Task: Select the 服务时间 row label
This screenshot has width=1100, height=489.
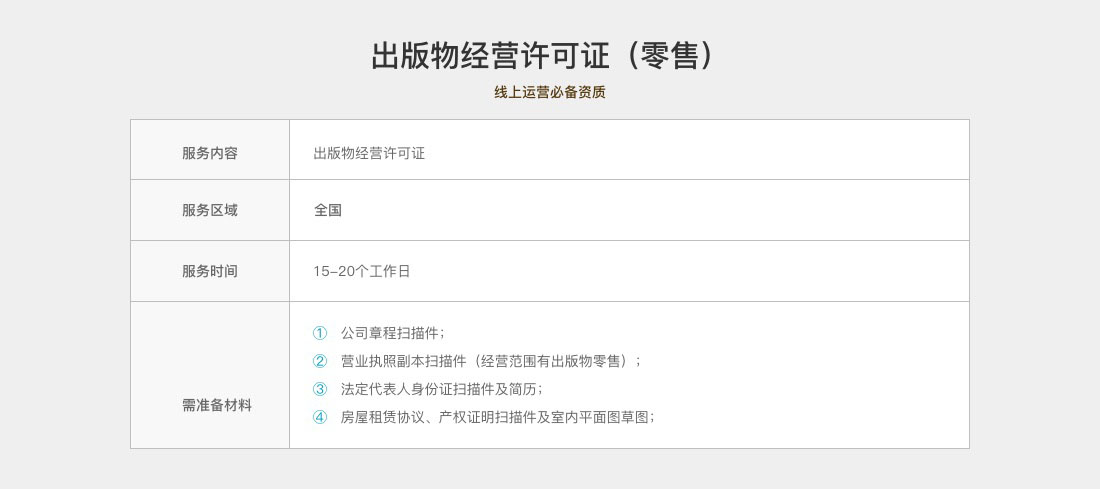Action: (210, 271)
